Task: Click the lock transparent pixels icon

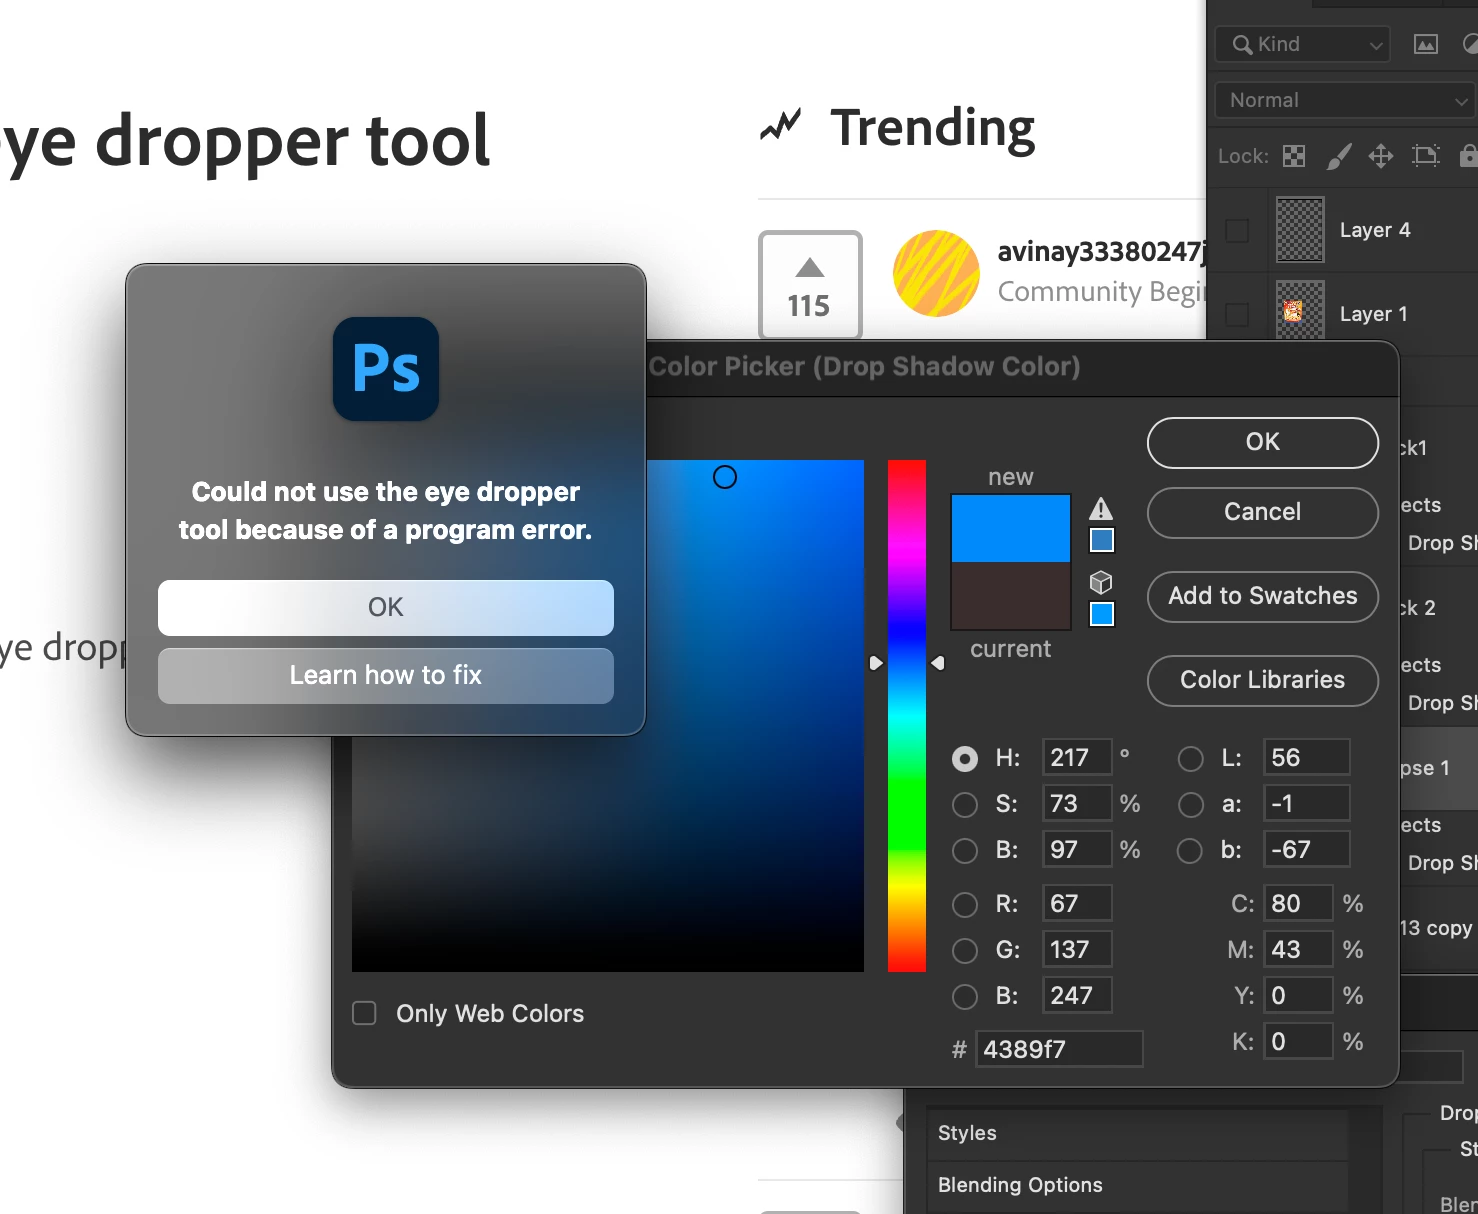Action: coord(1294,156)
